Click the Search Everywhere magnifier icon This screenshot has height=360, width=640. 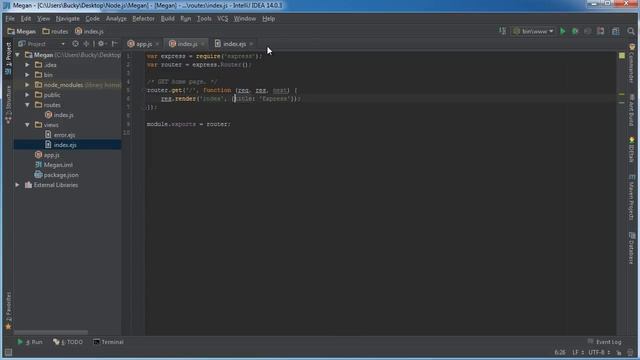tap(631, 31)
